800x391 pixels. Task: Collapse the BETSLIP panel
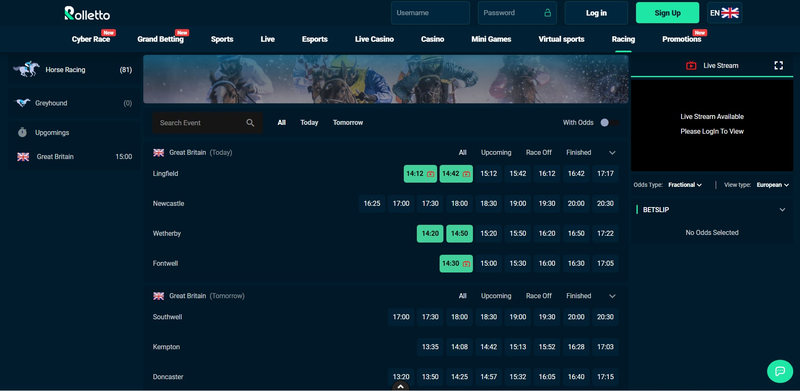click(x=783, y=210)
